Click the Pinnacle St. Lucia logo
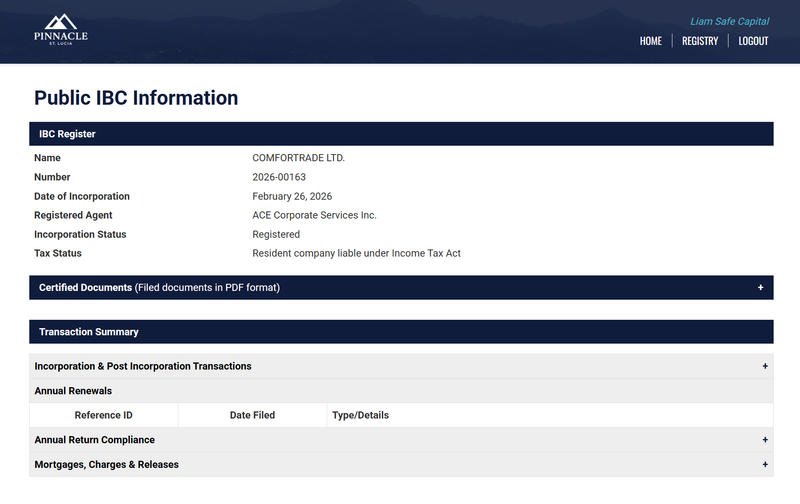 (x=61, y=30)
